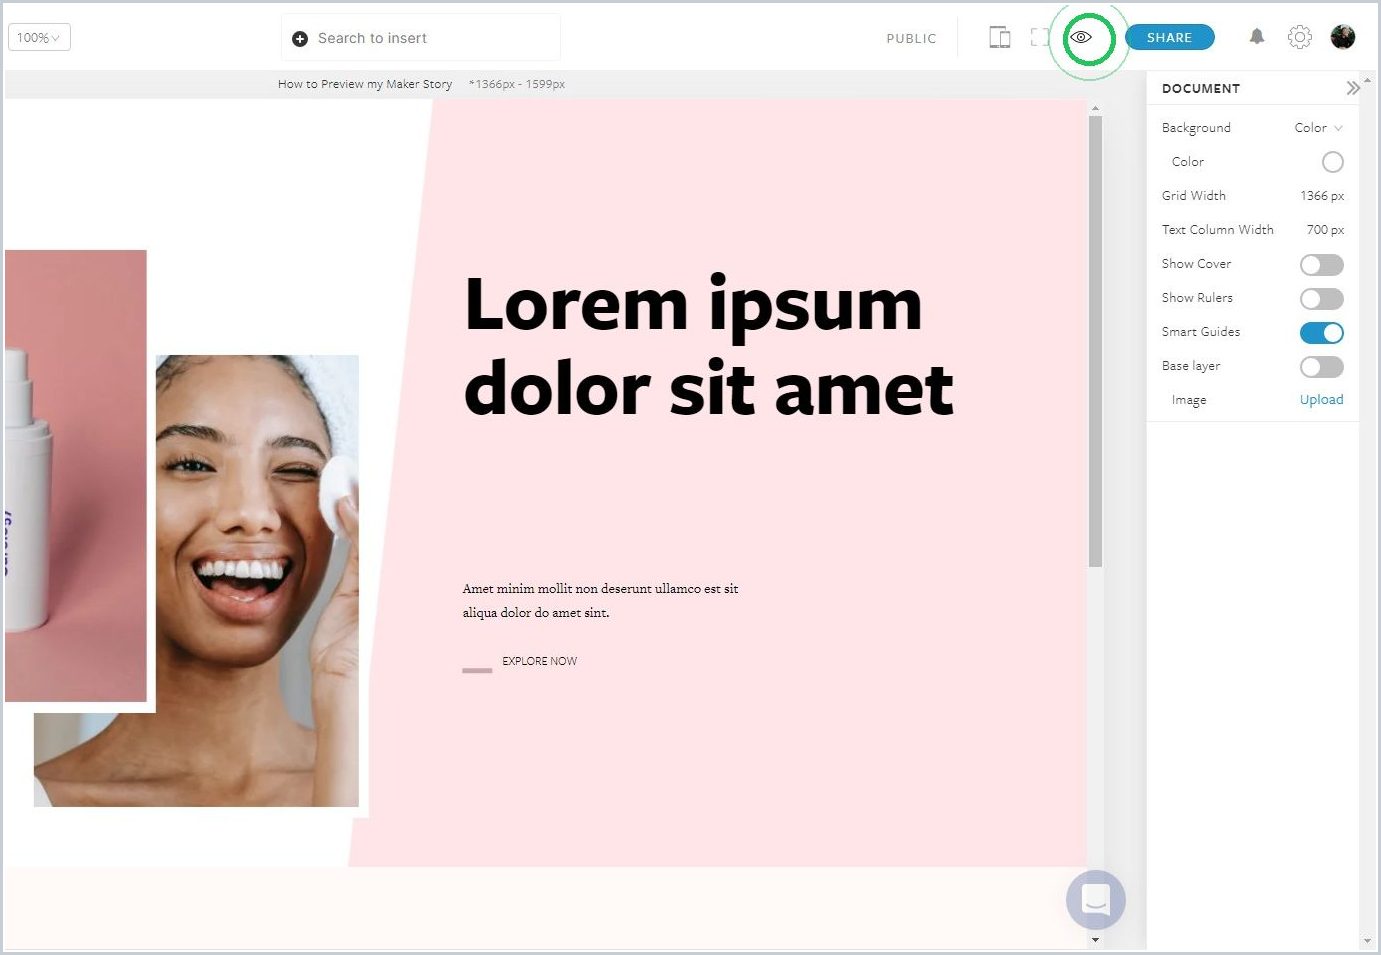Screen dimensions: 1381x955
Task: Collapse the Document panel with double chevron
Action: tap(1352, 88)
